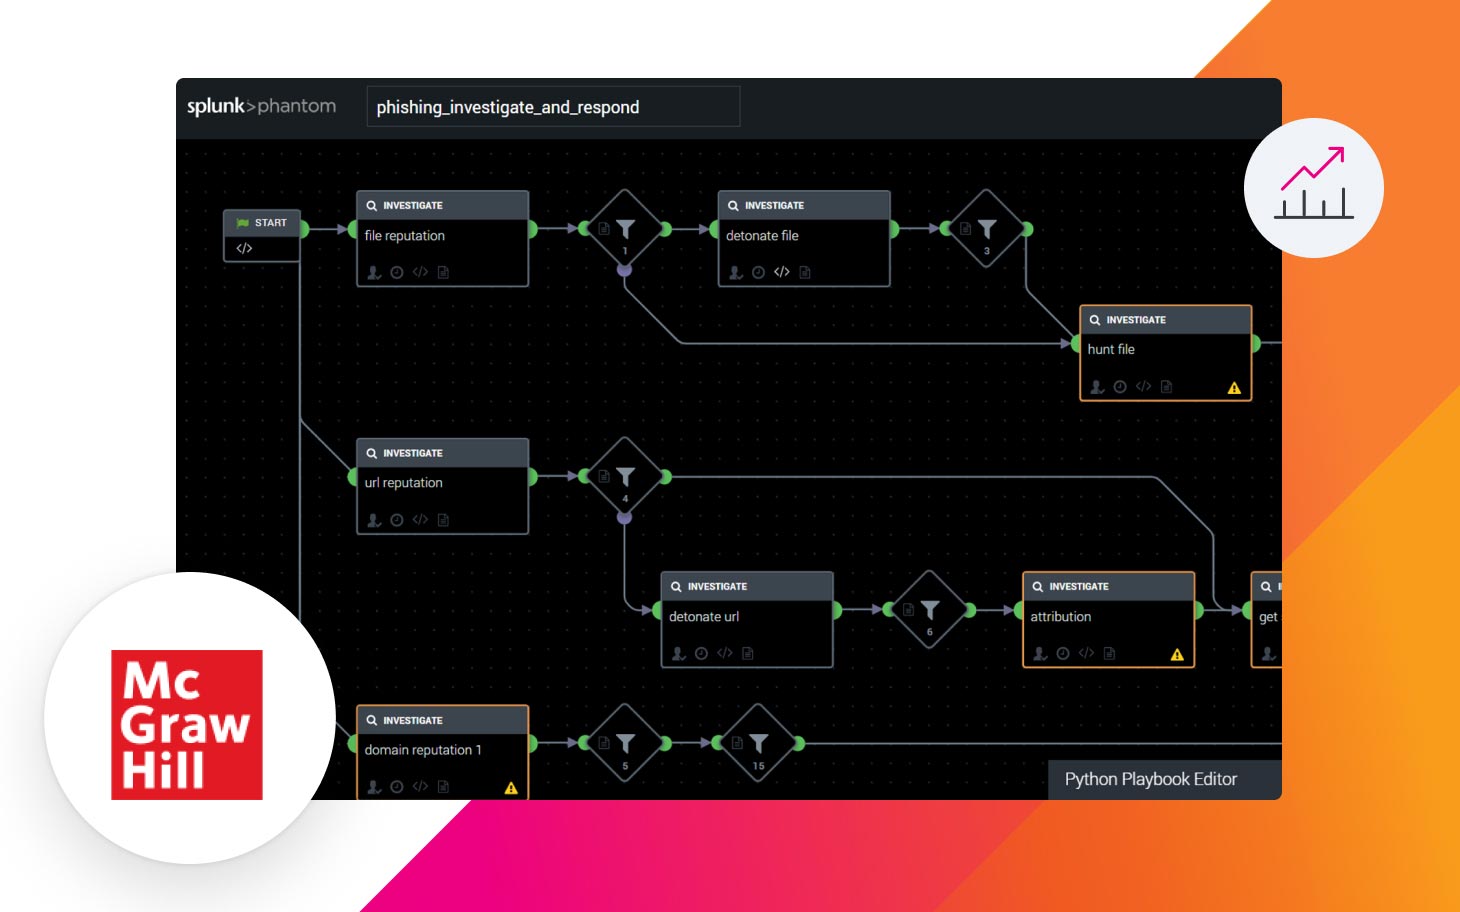This screenshot has height=912, width=1460.
Task: Open the code icon in domain reputation 1 block
Action: 420,787
